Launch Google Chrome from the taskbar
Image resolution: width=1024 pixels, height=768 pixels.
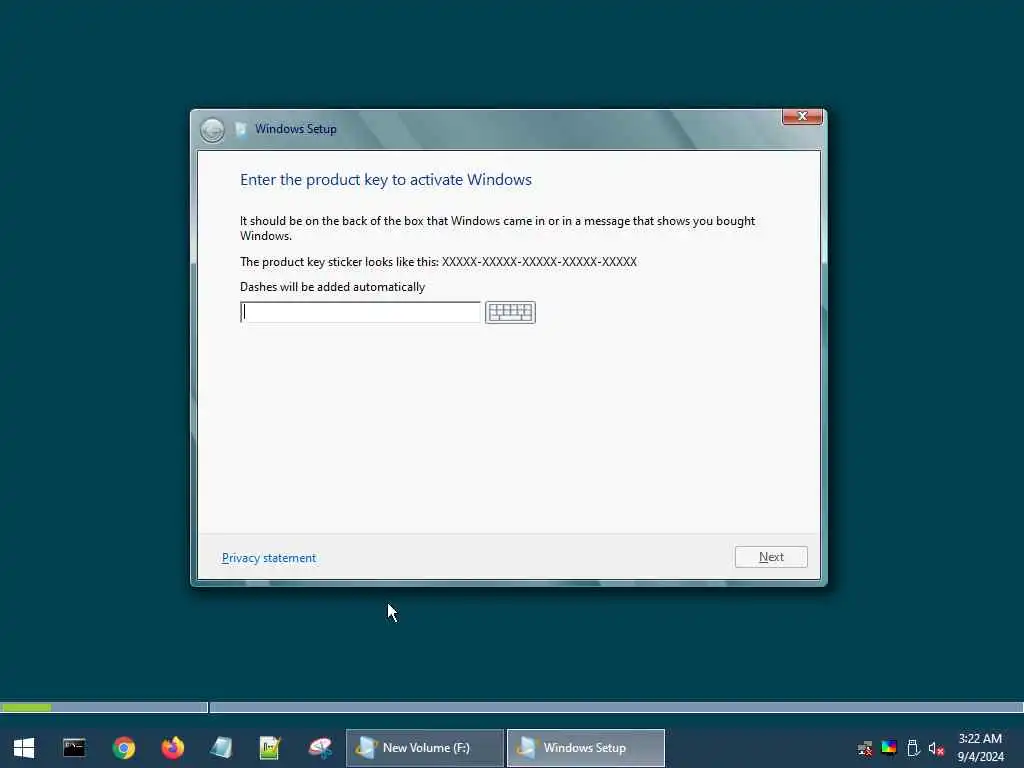(123, 748)
